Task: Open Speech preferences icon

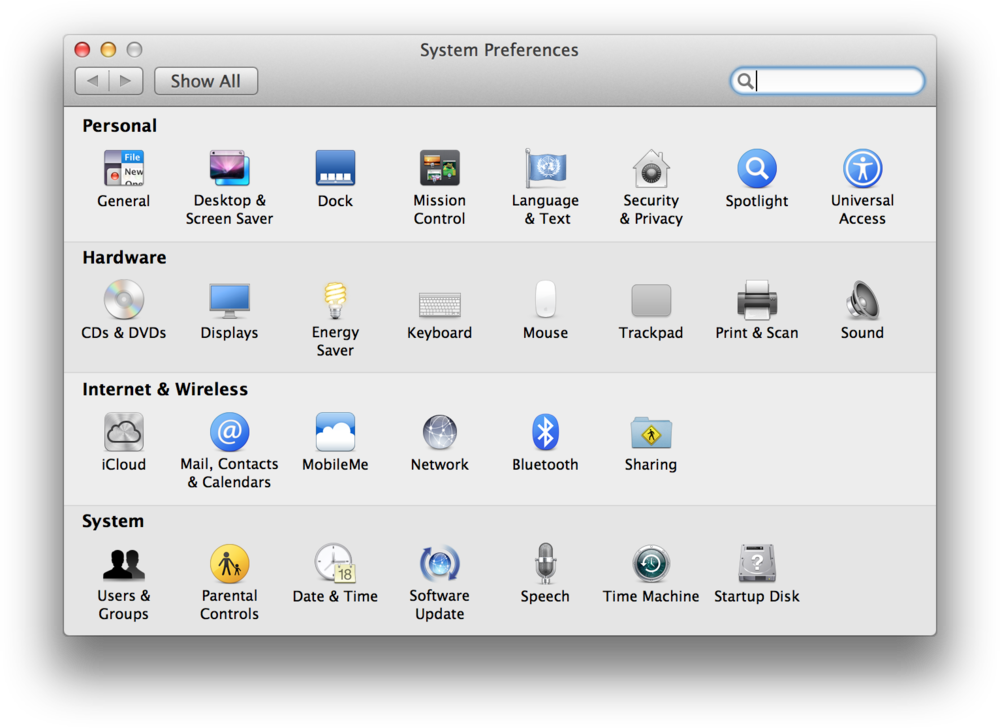Action: (x=545, y=564)
